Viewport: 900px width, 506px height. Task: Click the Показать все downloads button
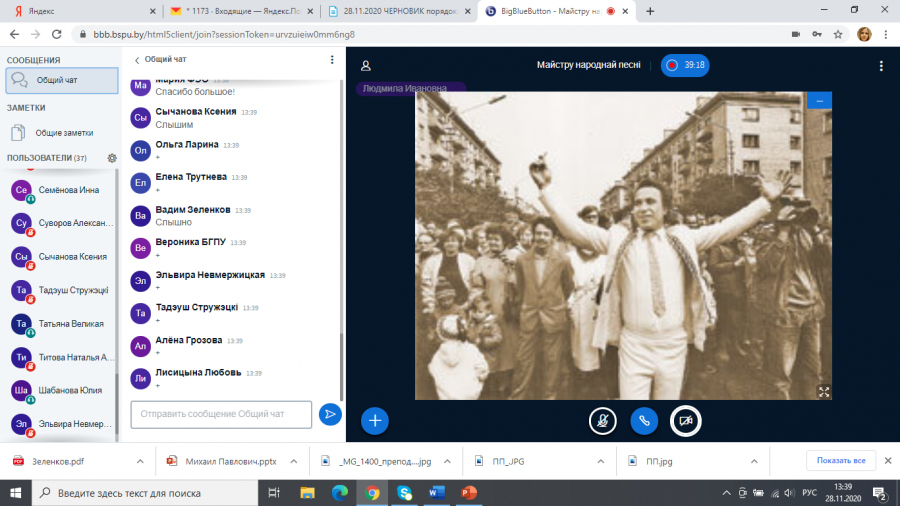coord(841,461)
